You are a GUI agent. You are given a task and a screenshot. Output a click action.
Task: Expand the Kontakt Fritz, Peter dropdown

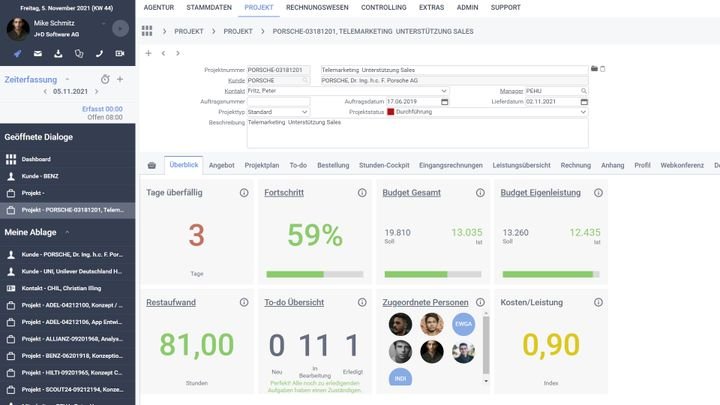coord(443,91)
